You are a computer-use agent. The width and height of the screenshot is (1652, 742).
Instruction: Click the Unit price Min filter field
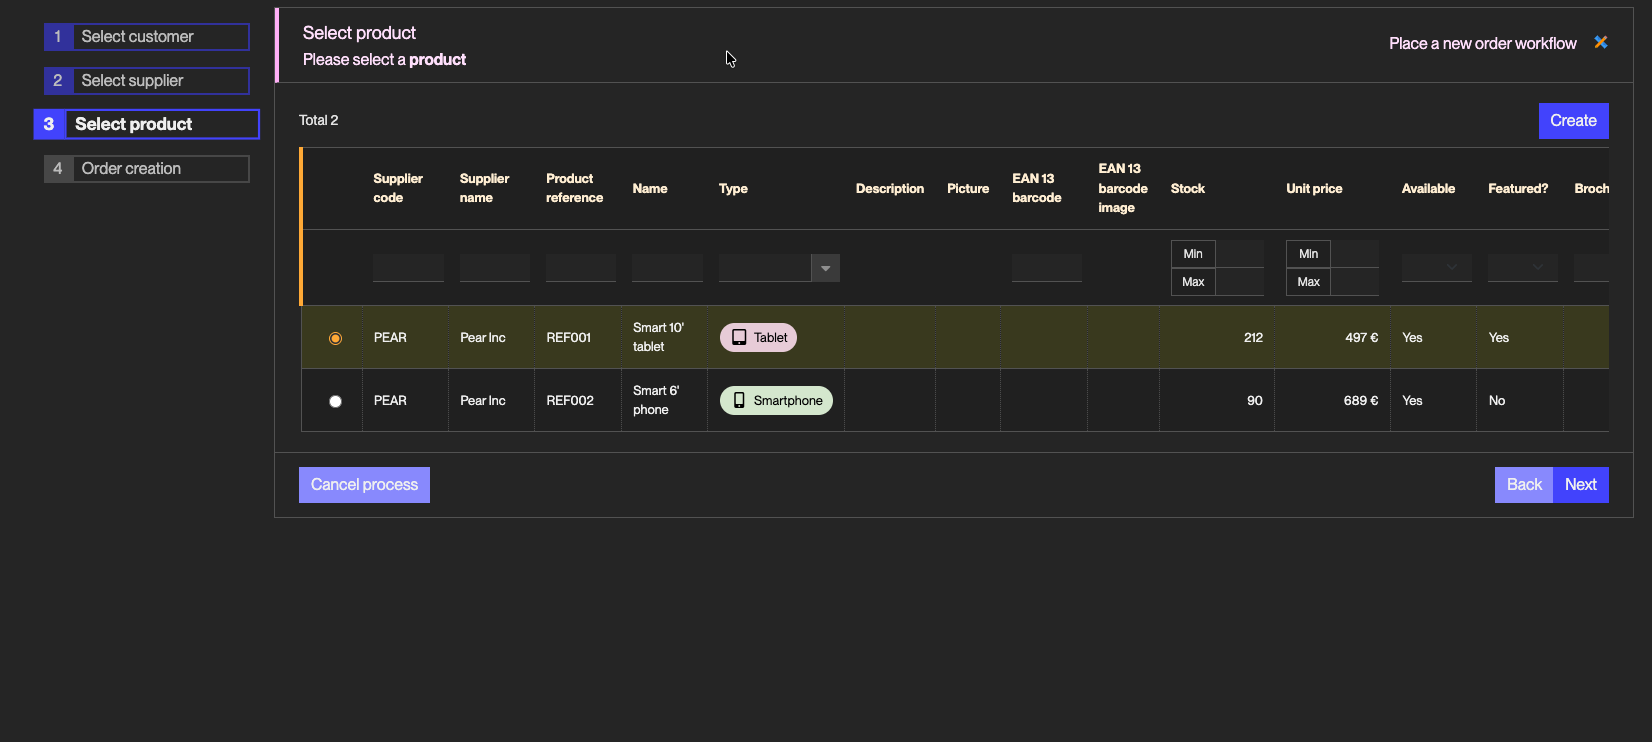1355,254
